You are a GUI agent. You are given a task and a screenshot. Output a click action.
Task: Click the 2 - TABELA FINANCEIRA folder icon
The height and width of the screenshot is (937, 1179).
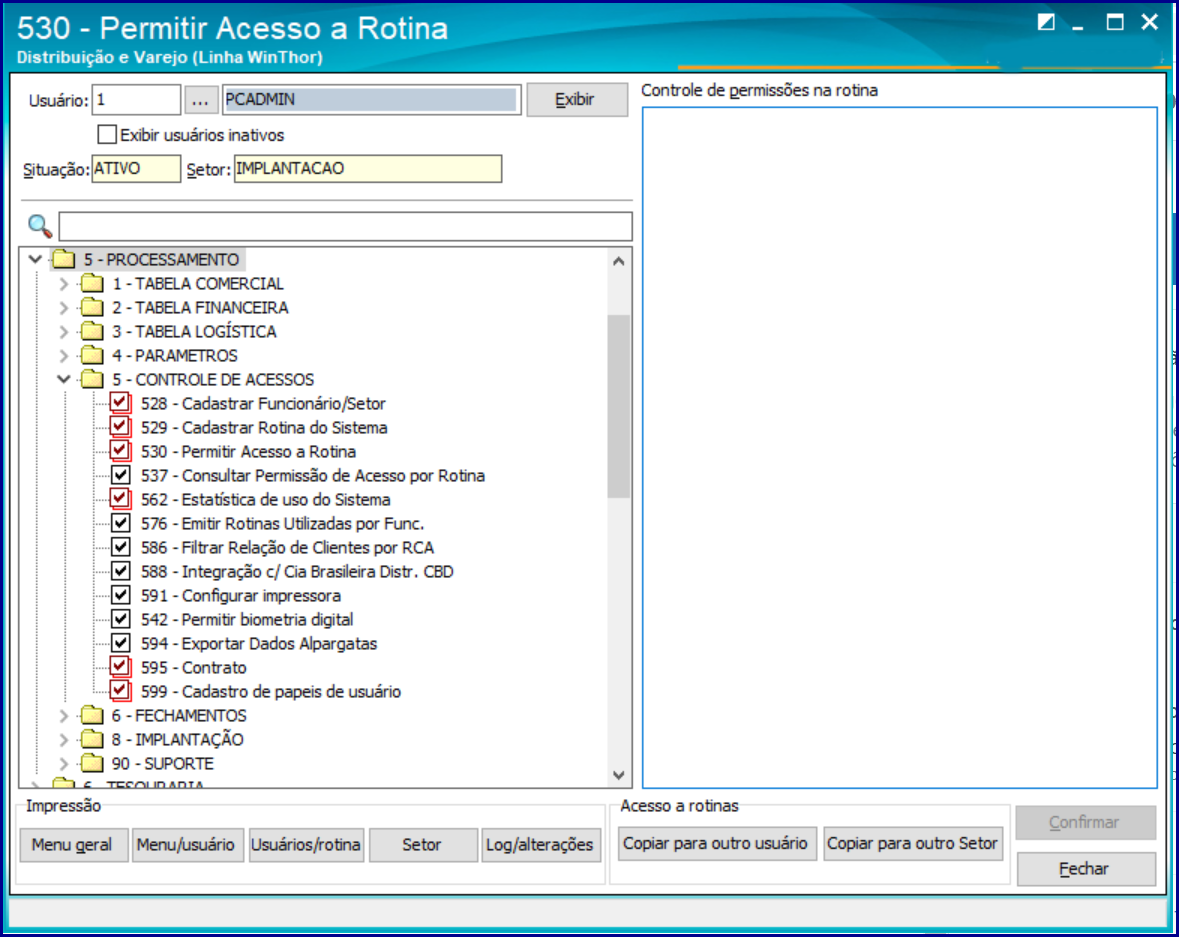(92, 308)
